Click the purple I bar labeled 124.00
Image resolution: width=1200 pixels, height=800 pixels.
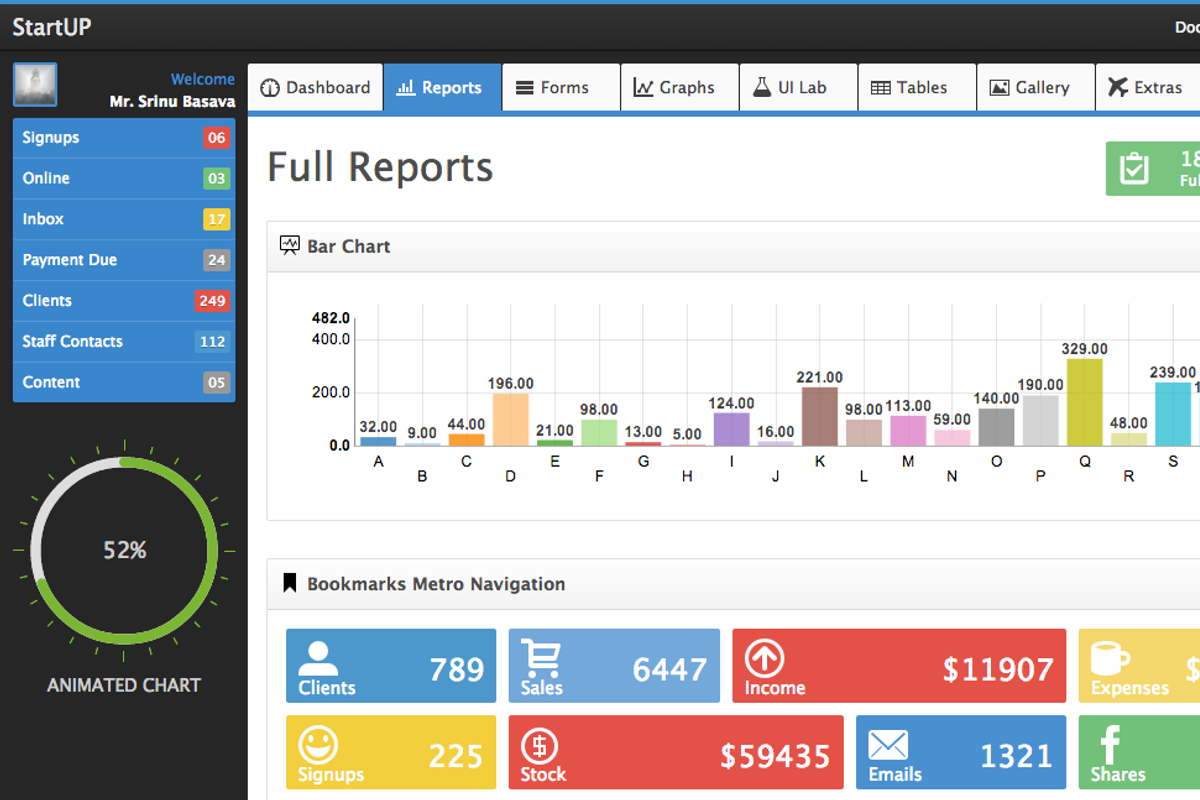tap(732, 429)
